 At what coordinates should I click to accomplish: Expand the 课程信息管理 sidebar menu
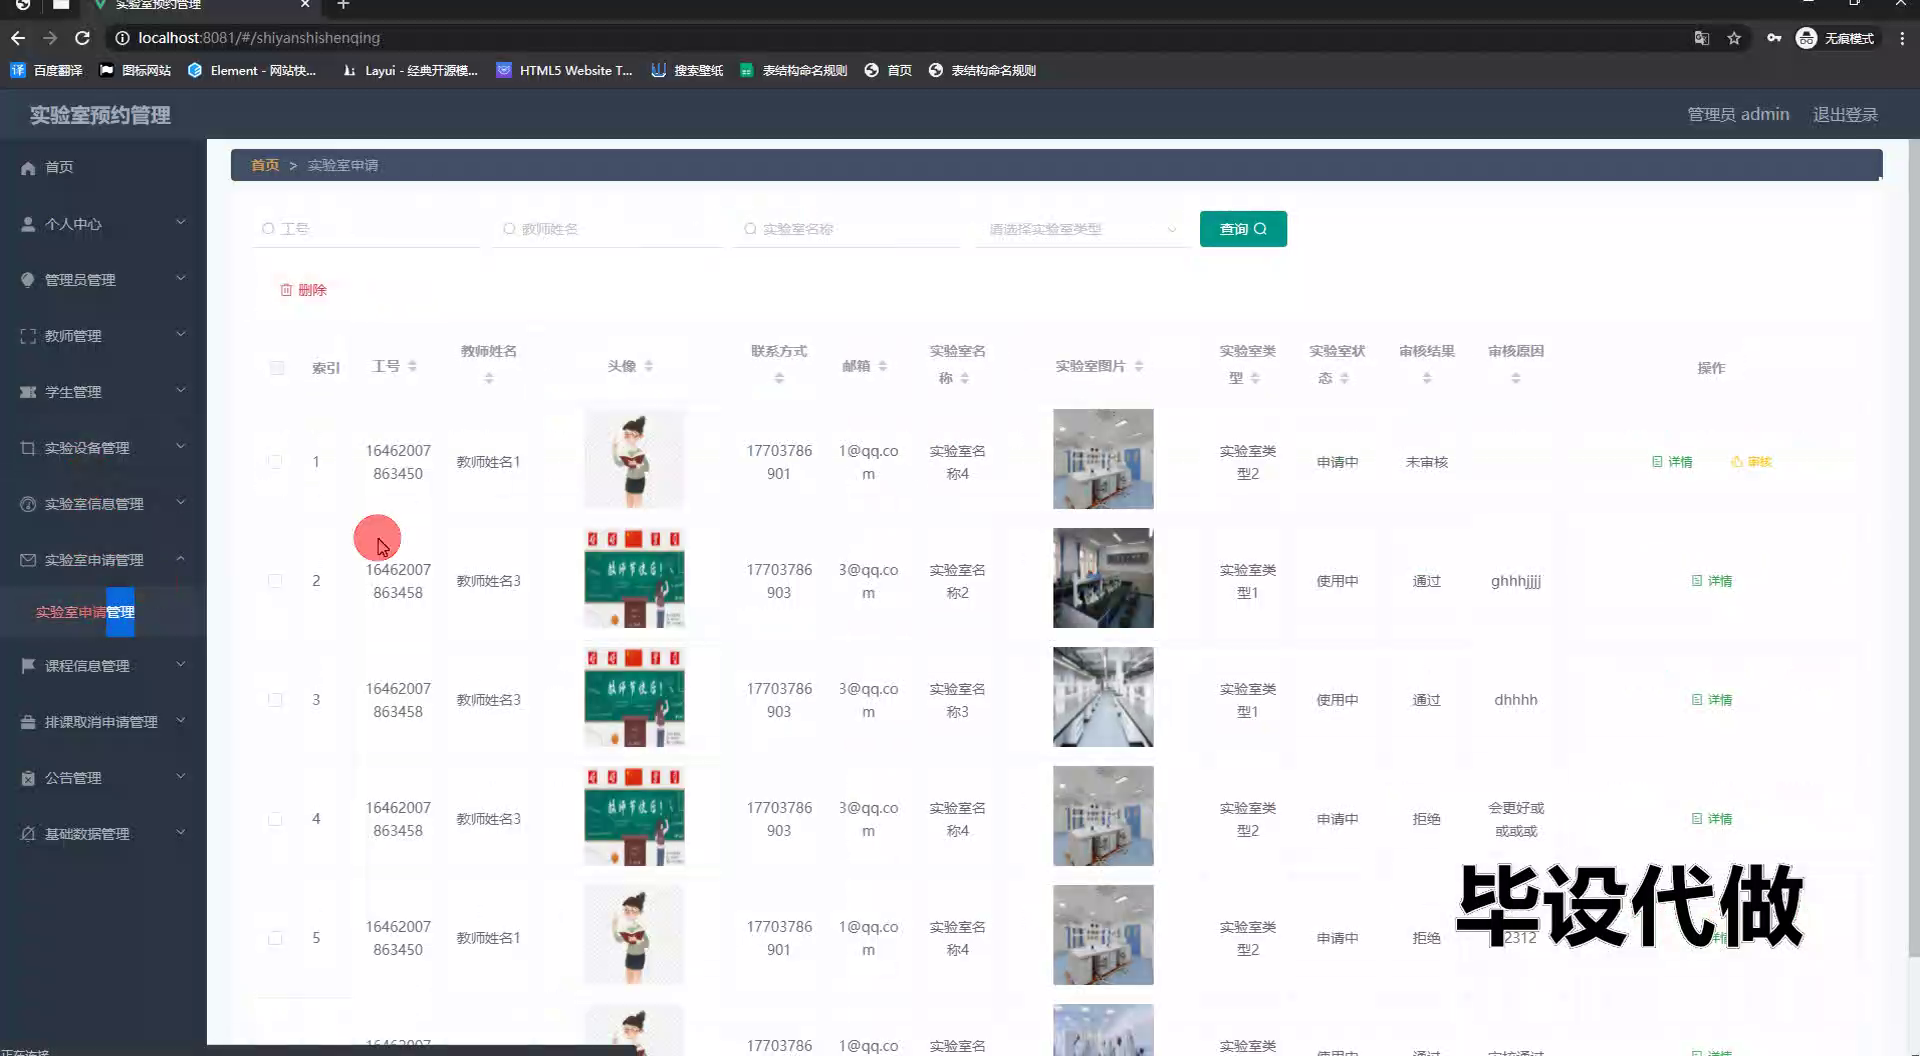pos(103,665)
